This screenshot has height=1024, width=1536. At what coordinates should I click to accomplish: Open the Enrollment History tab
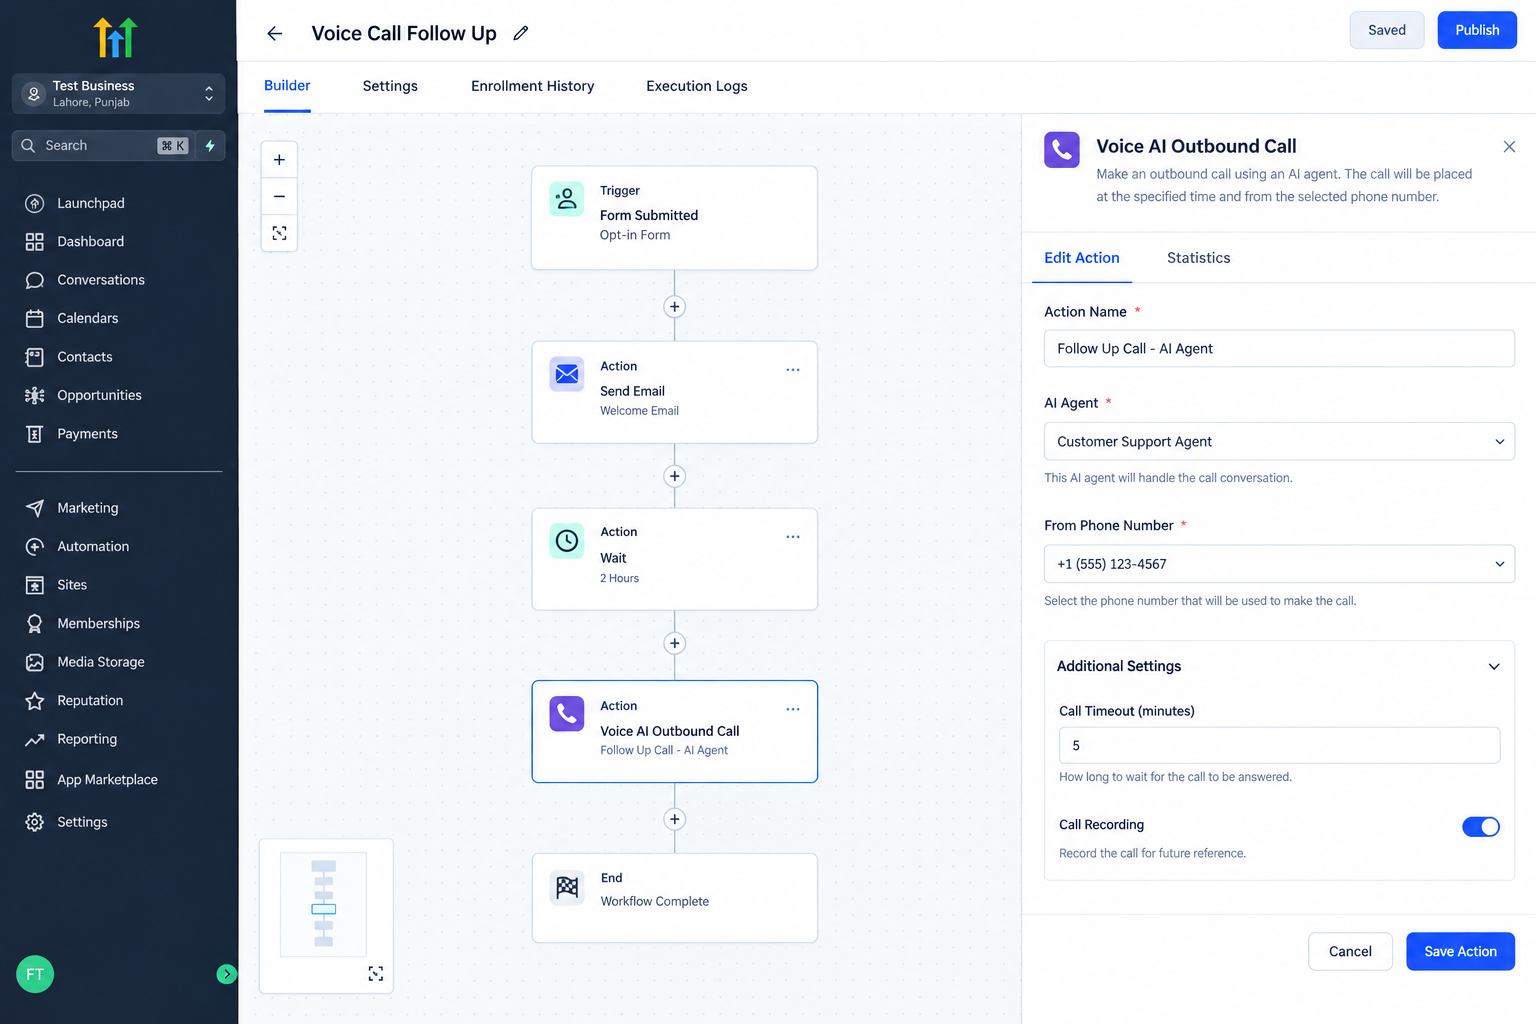point(533,86)
